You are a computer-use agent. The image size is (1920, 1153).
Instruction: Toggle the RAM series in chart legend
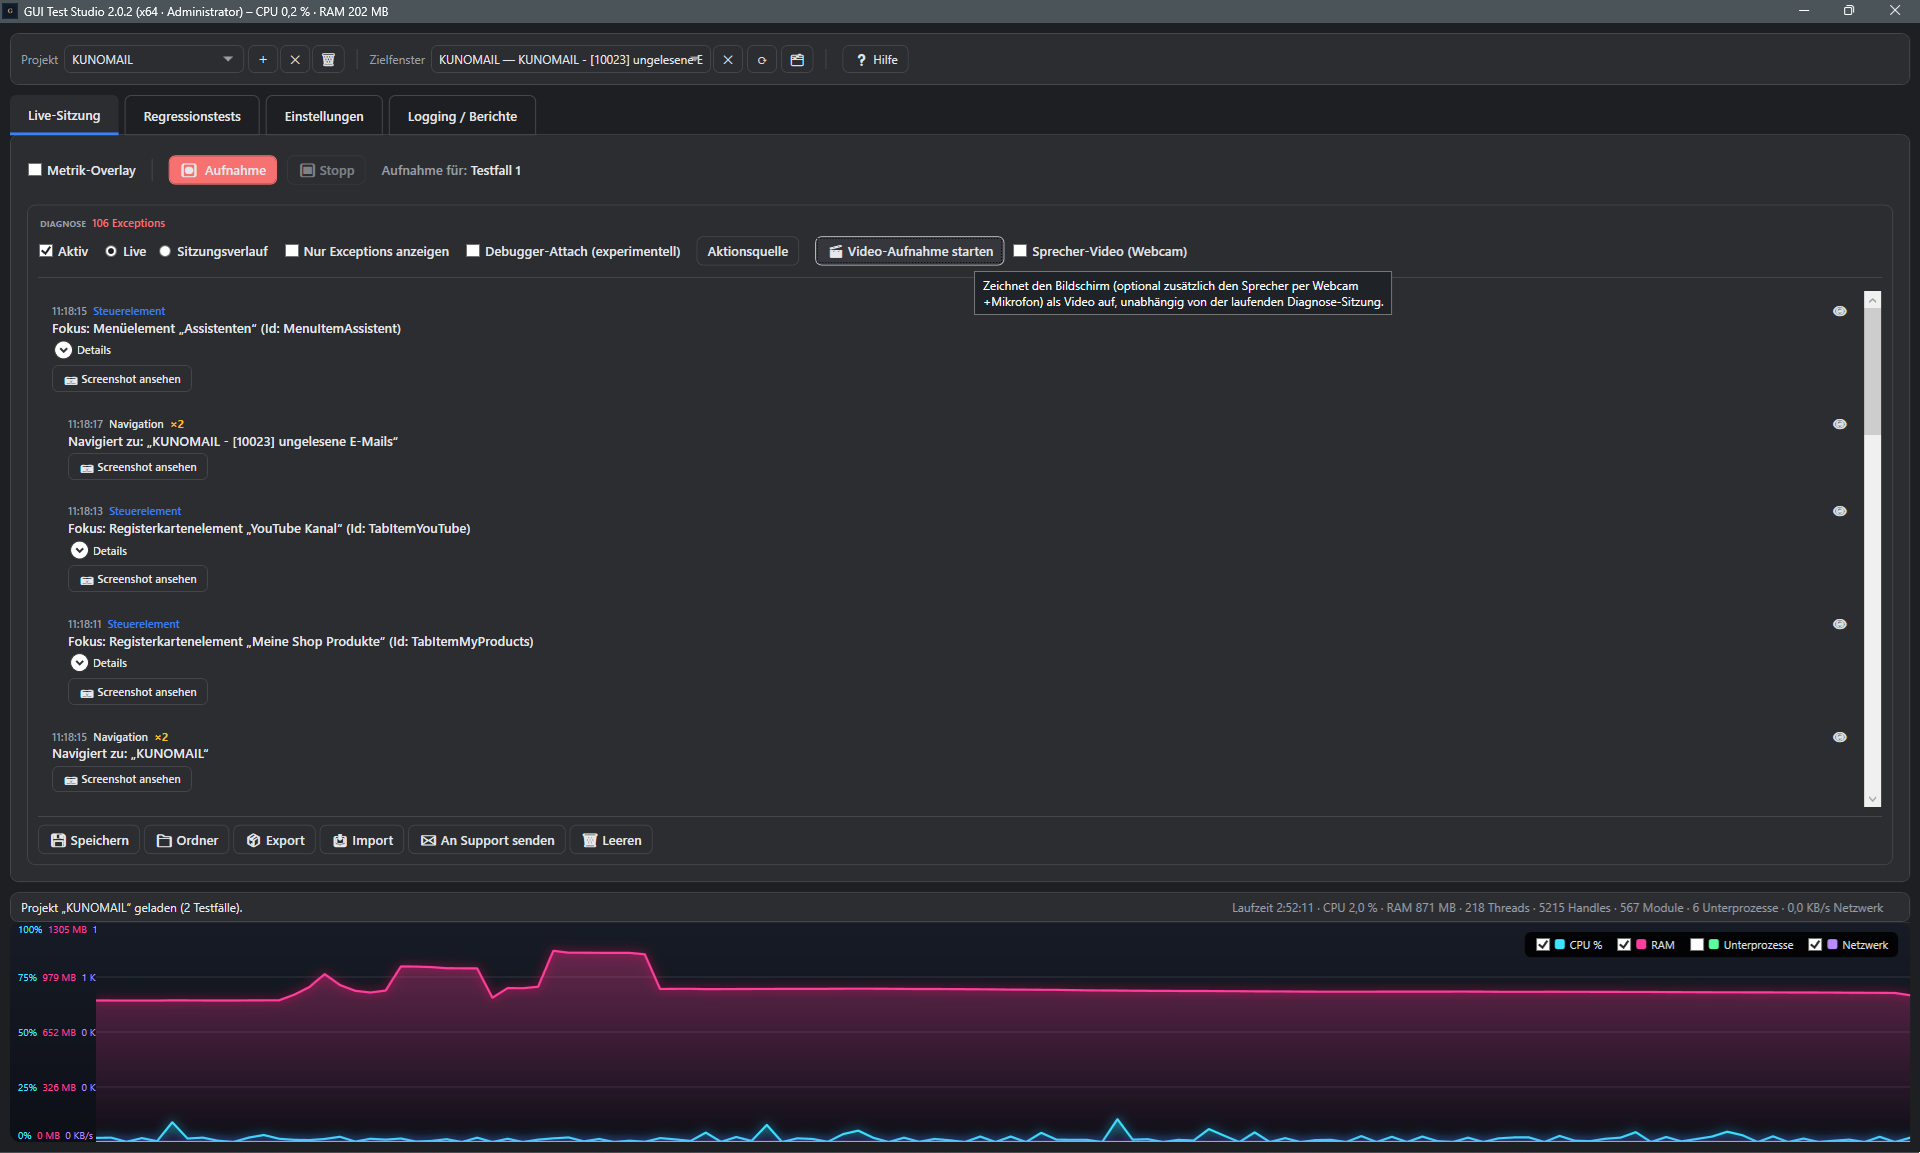(x=1624, y=945)
